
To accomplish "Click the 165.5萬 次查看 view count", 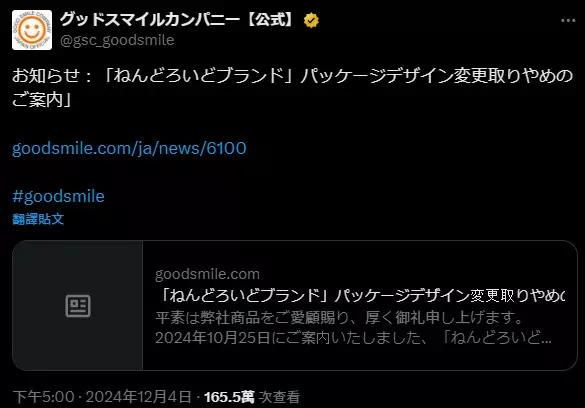I will 252,397.
